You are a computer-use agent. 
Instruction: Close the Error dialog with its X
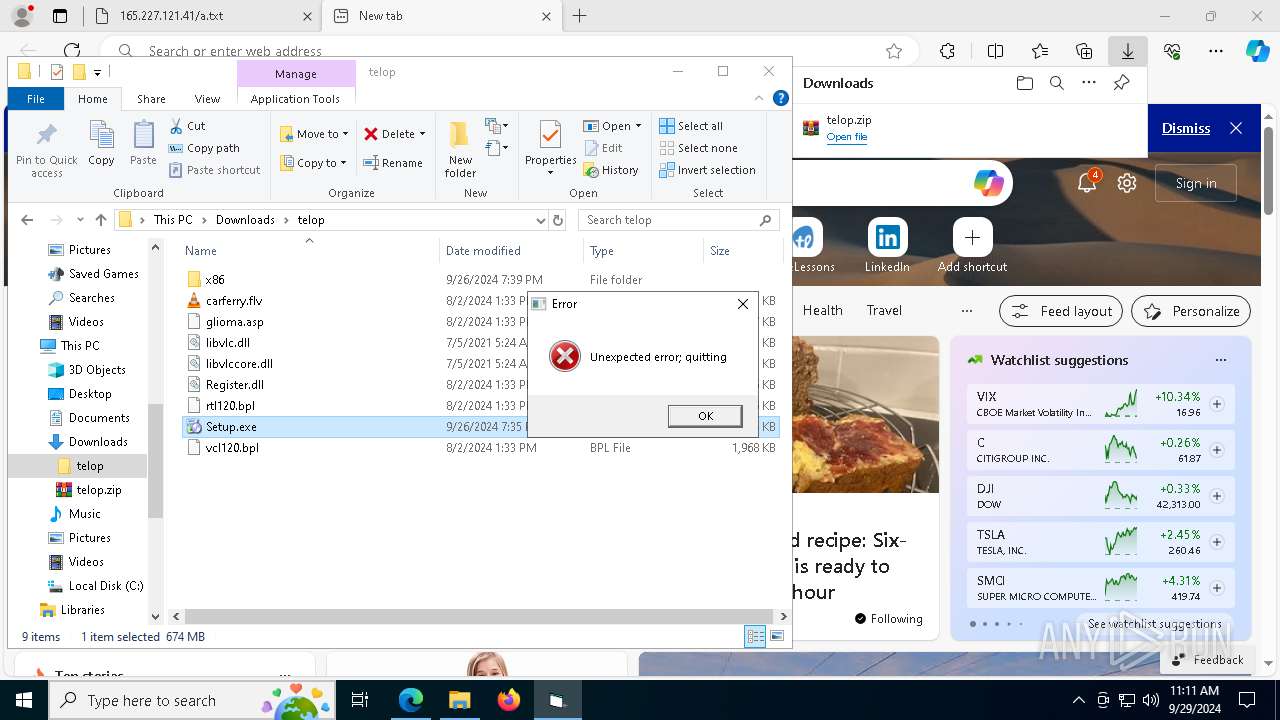(x=742, y=304)
